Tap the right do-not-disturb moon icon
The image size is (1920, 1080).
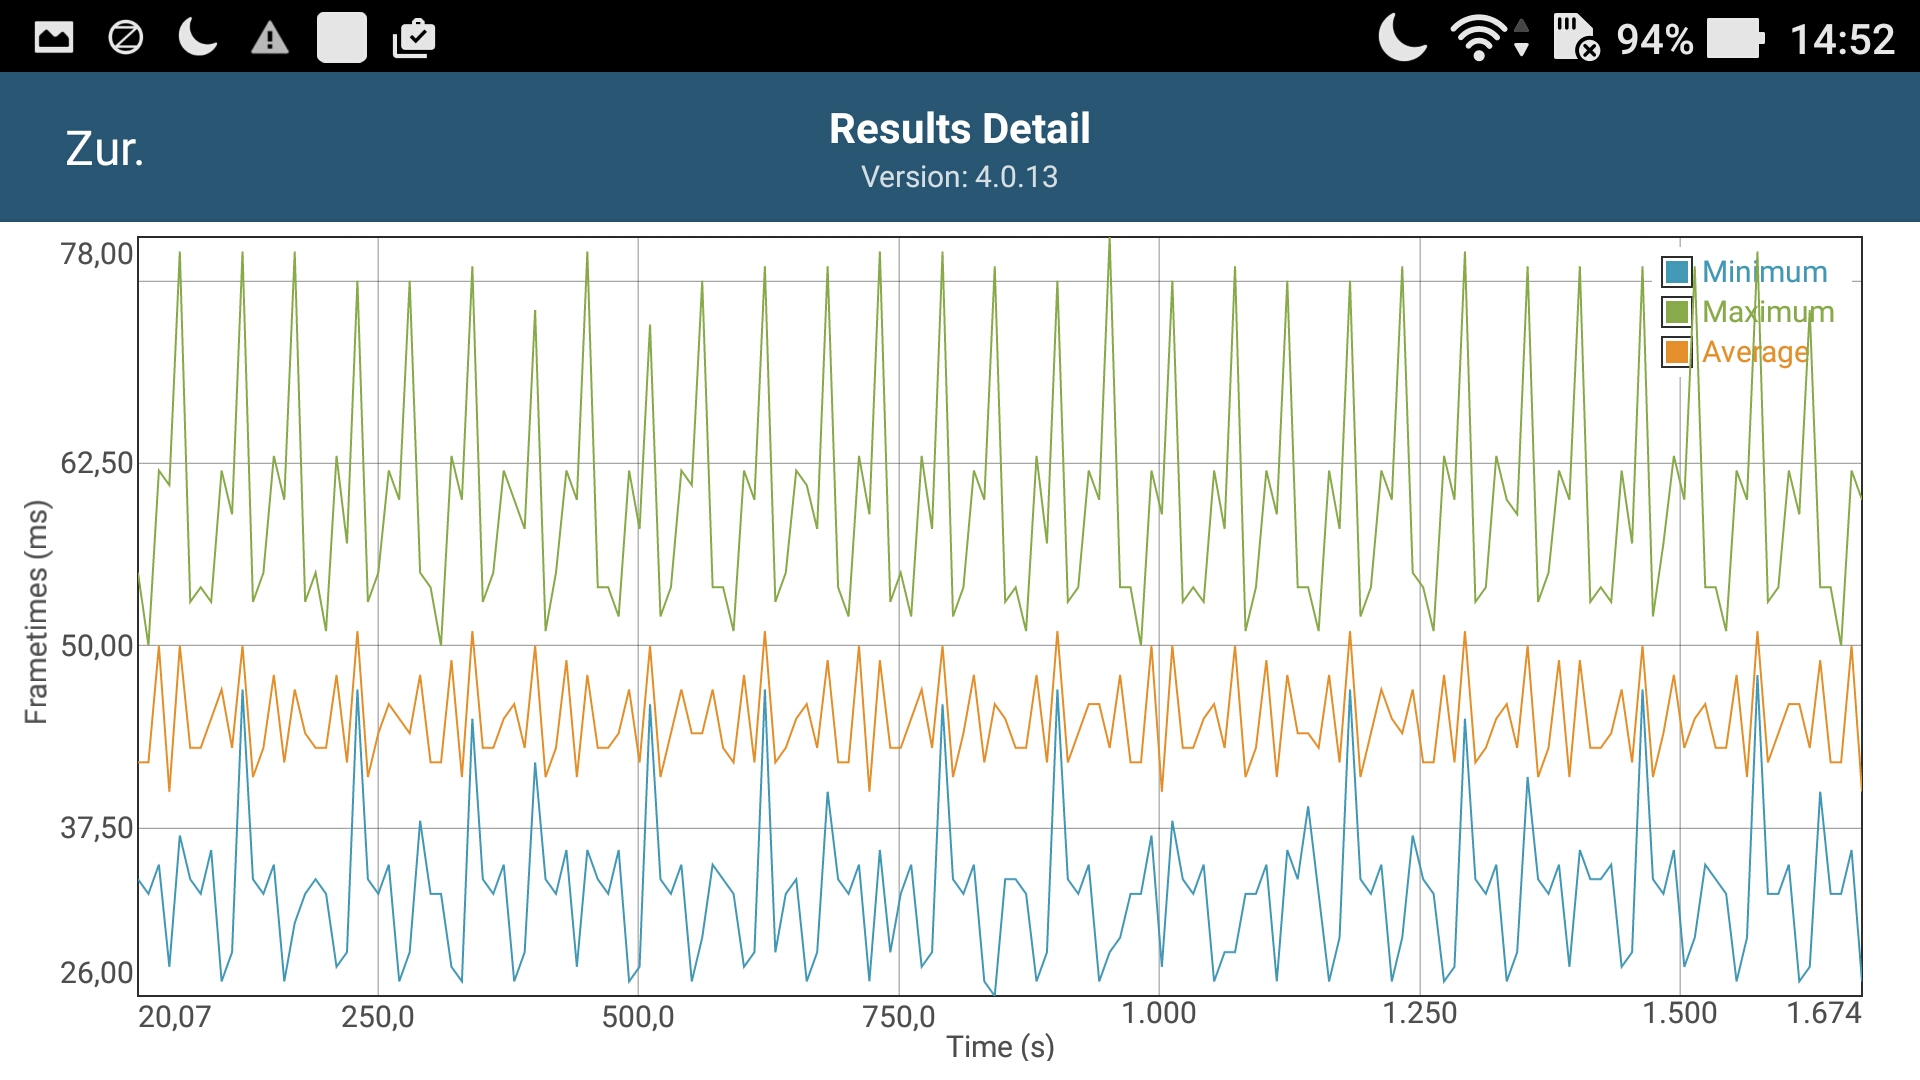point(1402,38)
